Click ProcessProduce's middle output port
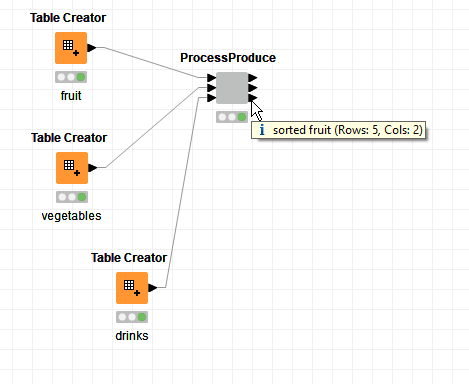The height and width of the screenshot is (384, 469). [253, 88]
